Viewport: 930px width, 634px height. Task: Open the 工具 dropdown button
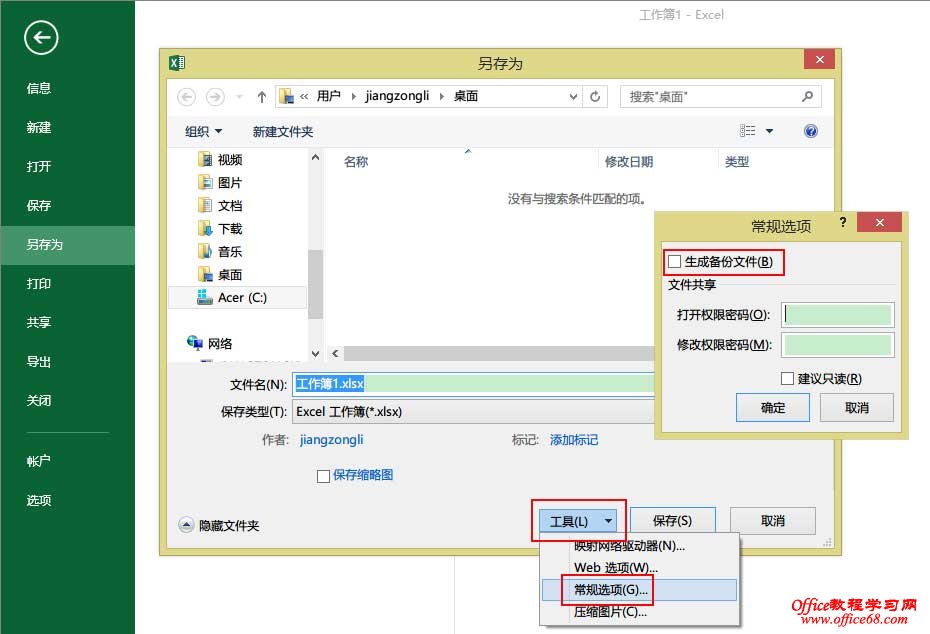tap(578, 521)
